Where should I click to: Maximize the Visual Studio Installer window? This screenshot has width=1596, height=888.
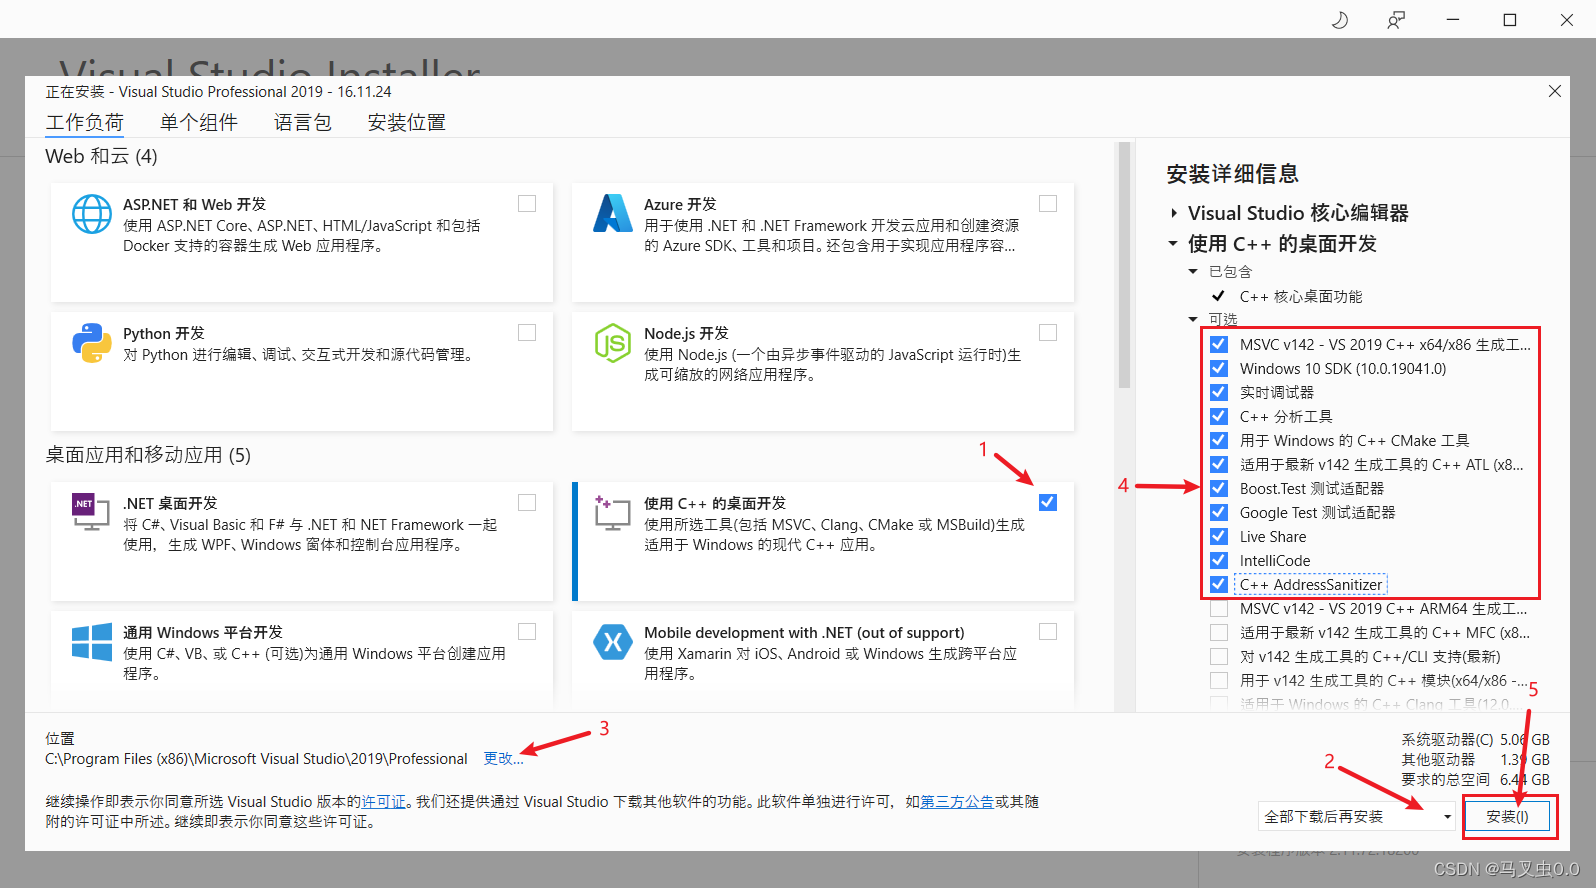pyautogui.click(x=1510, y=20)
